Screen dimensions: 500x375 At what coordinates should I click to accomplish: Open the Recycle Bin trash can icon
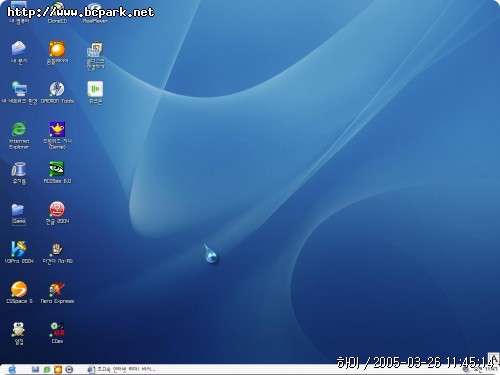point(19,173)
